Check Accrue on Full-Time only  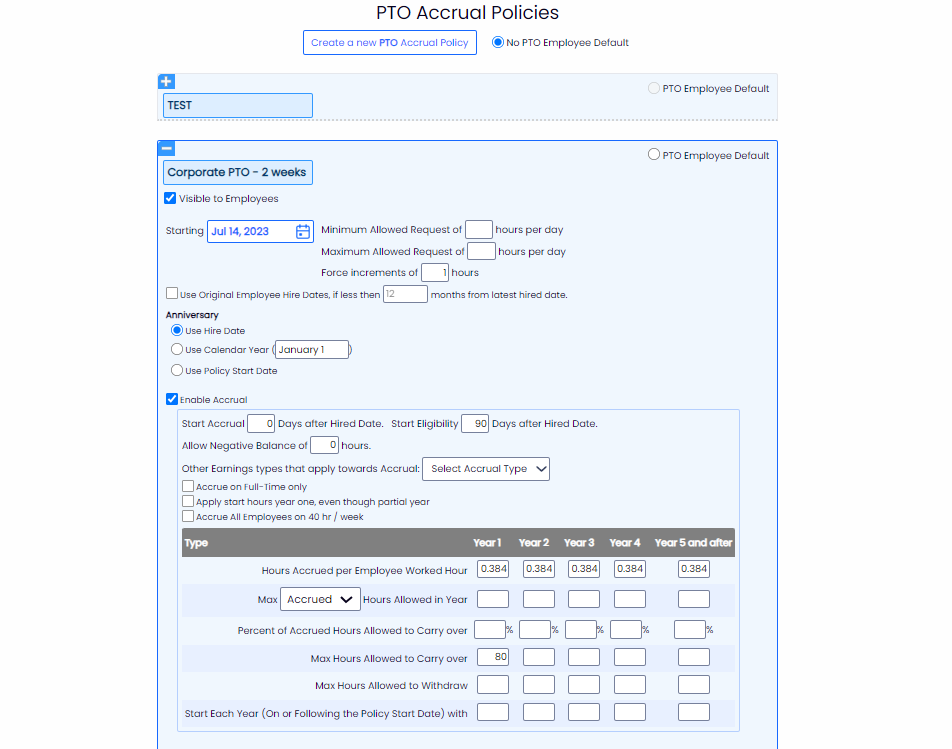(x=188, y=486)
